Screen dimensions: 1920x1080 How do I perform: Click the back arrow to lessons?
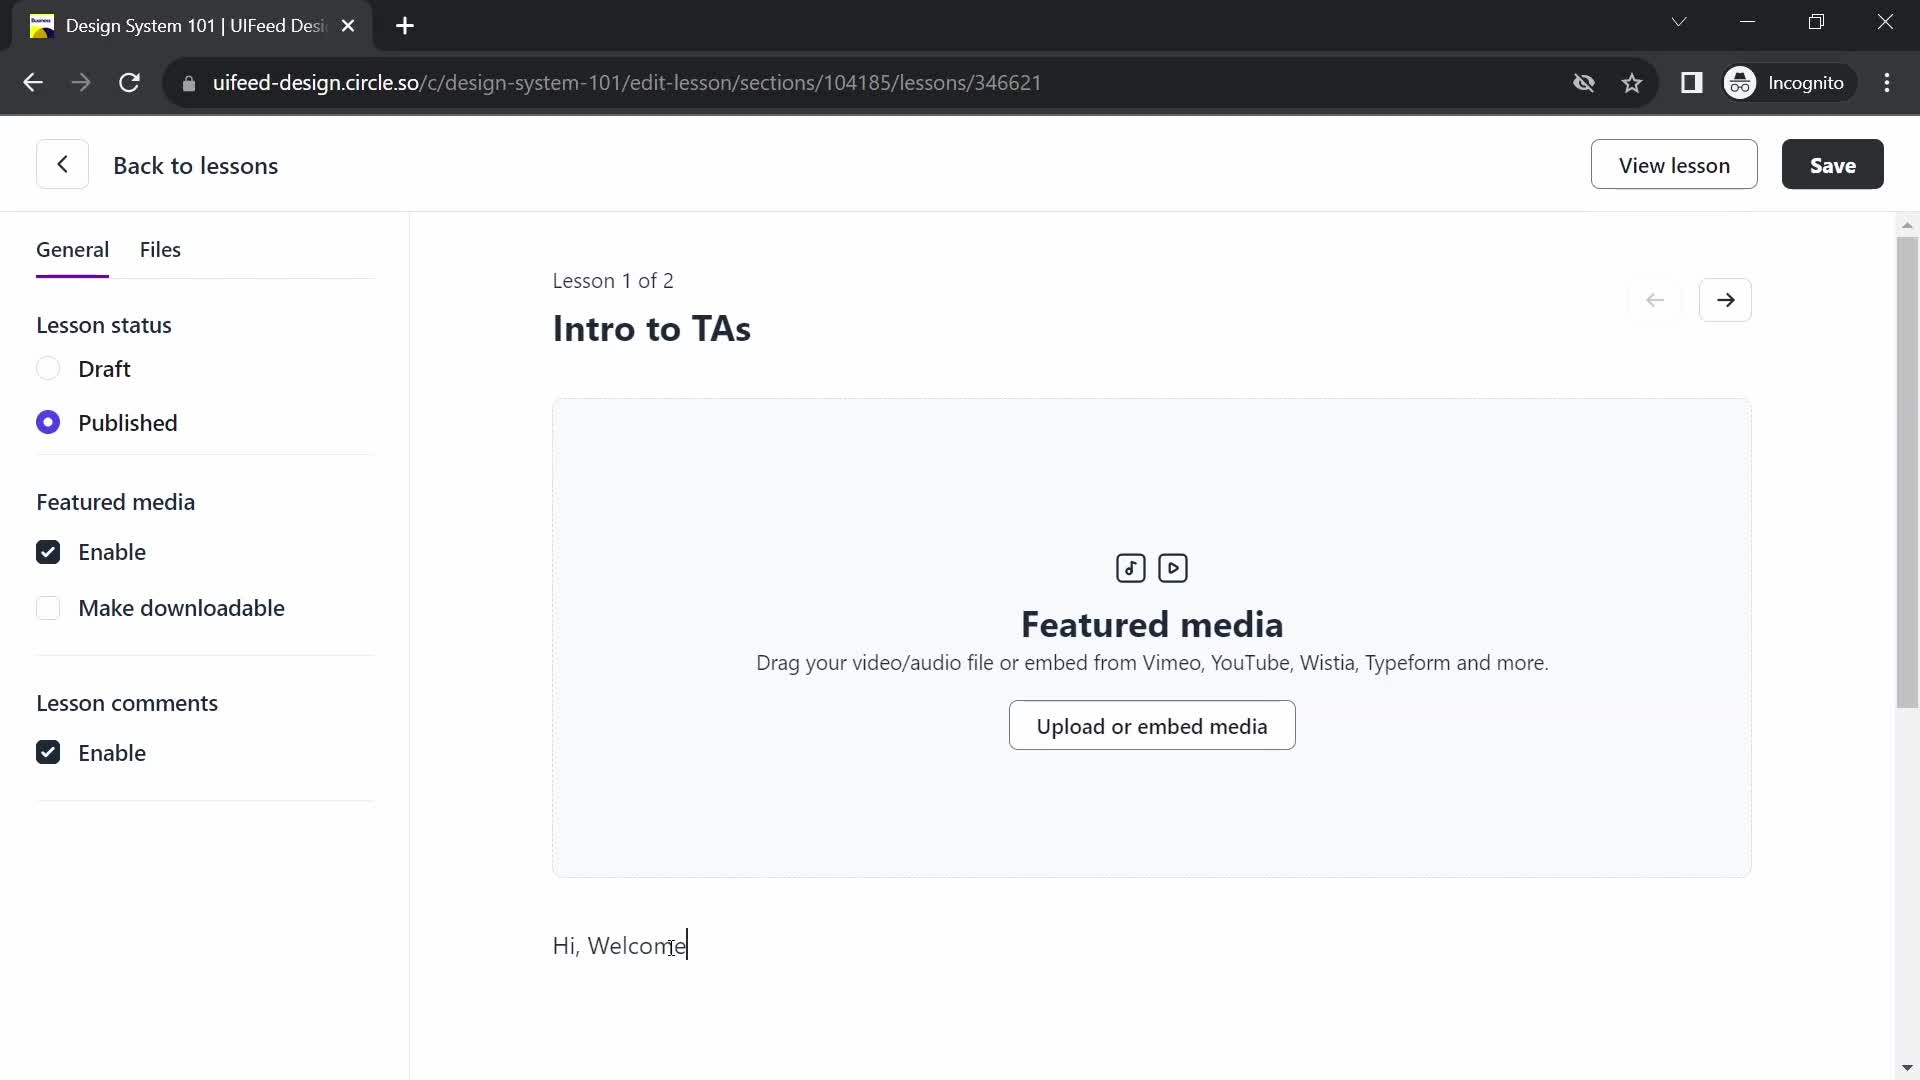click(61, 165)
